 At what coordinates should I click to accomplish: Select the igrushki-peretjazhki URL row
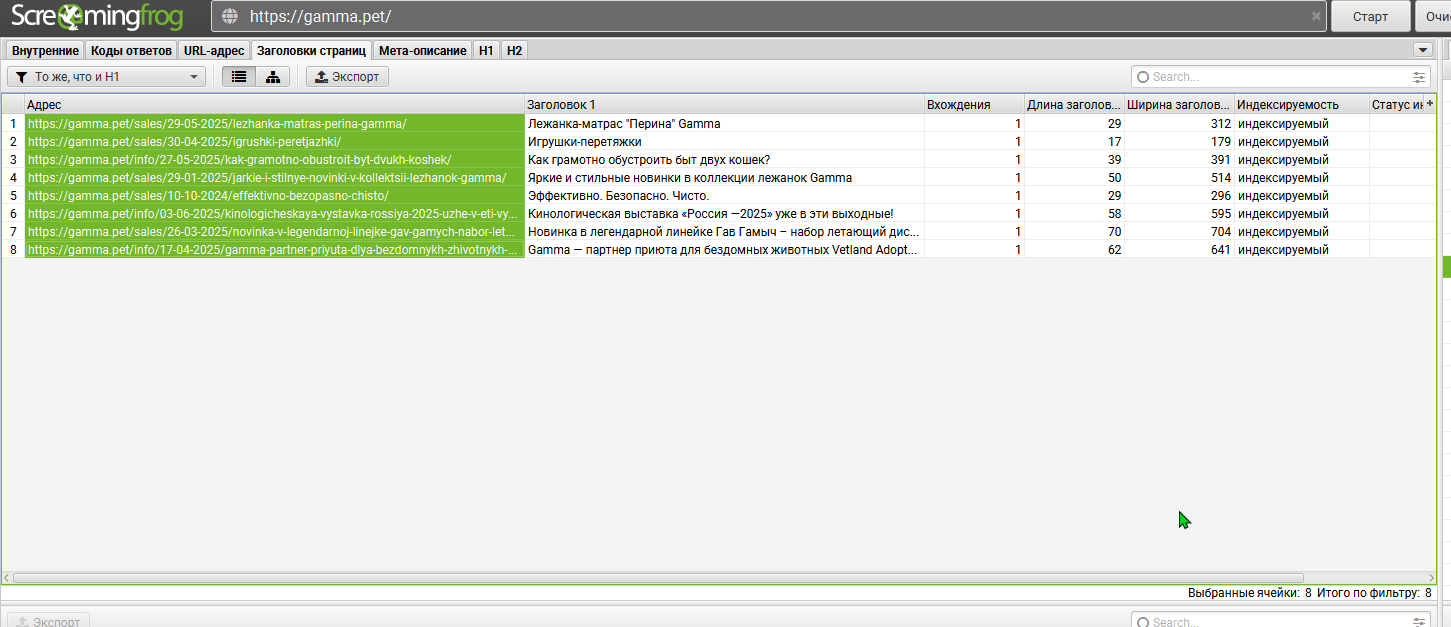[x=274, y=141]
